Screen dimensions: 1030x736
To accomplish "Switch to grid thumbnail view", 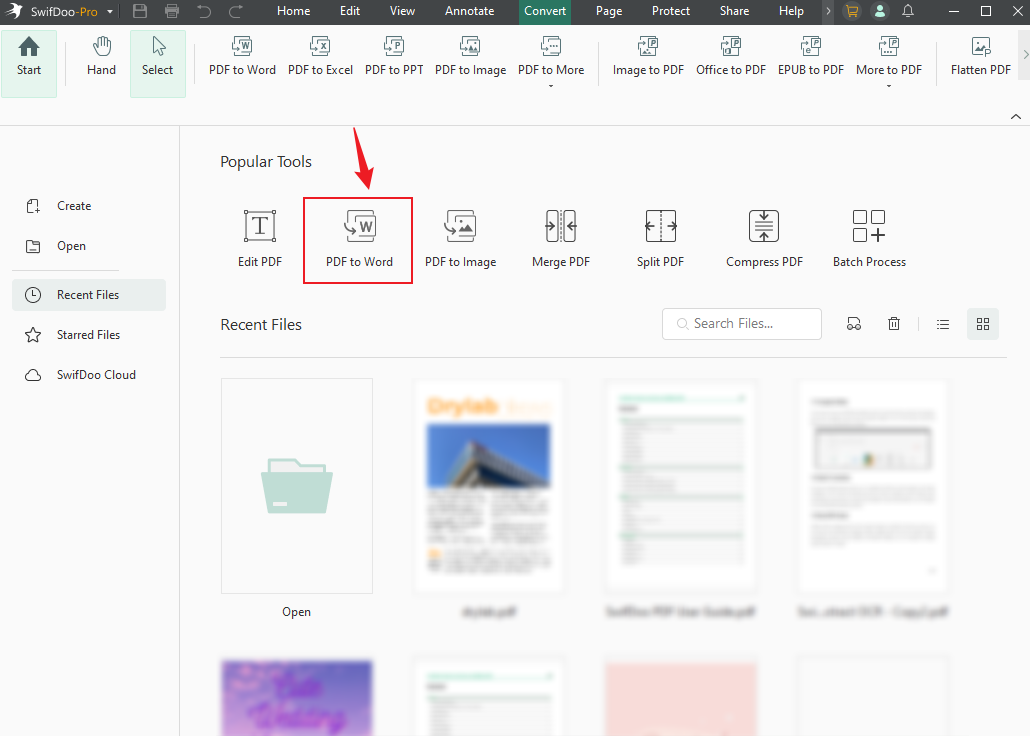I will pos(983,324).
